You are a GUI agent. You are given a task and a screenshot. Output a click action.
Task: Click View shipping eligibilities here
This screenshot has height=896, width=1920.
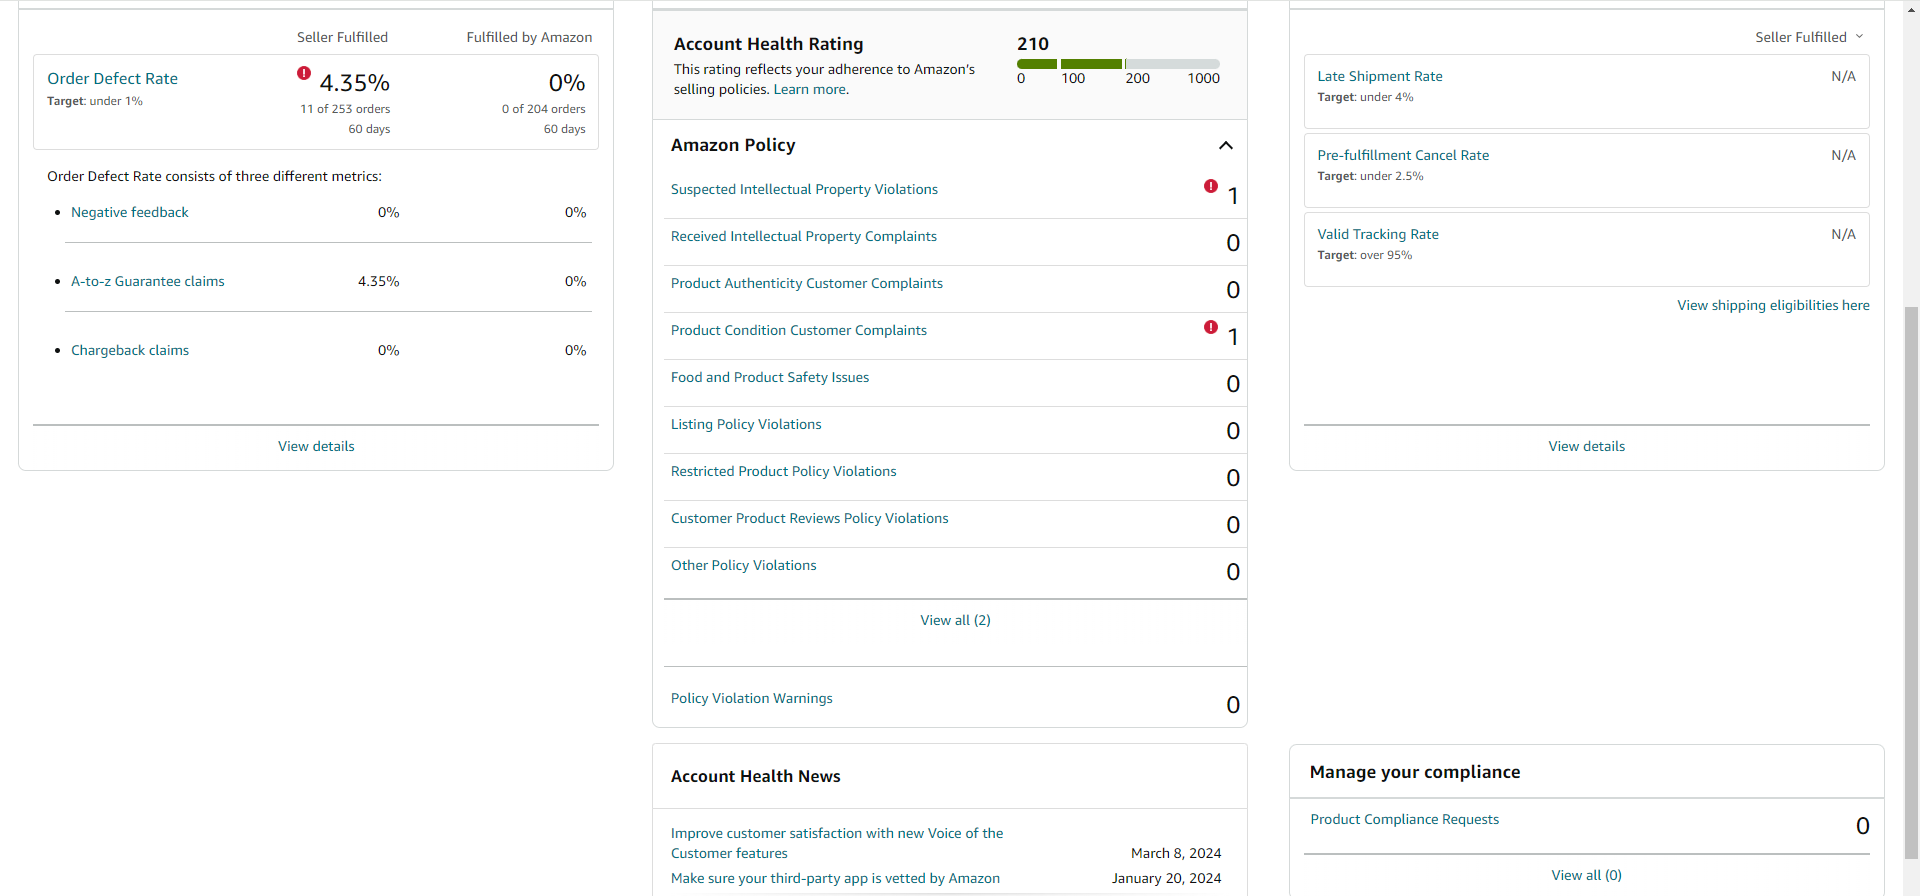[x=1773, y=305]
